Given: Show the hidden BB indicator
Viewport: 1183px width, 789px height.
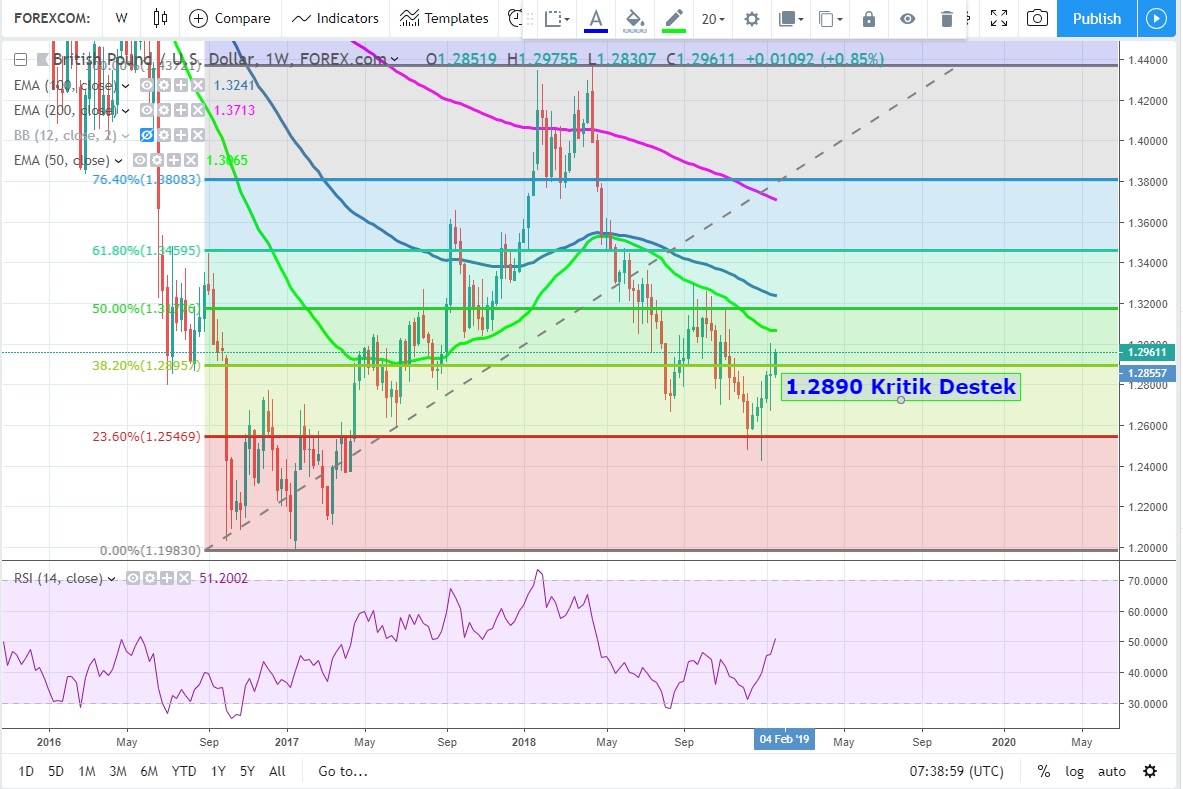Looking at the screenshot, I should (x=148, y=135).
